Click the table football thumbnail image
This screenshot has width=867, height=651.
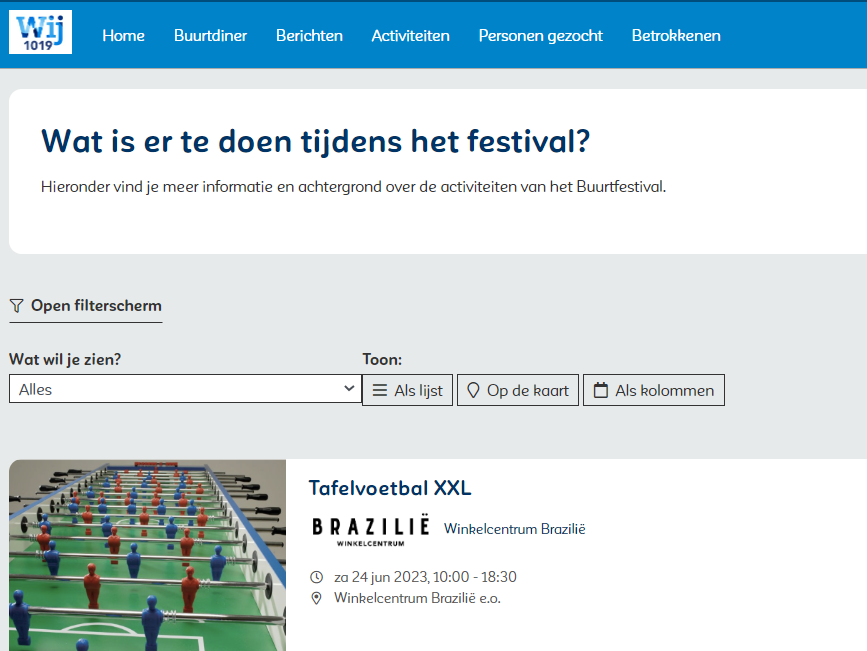coord(147,555)
